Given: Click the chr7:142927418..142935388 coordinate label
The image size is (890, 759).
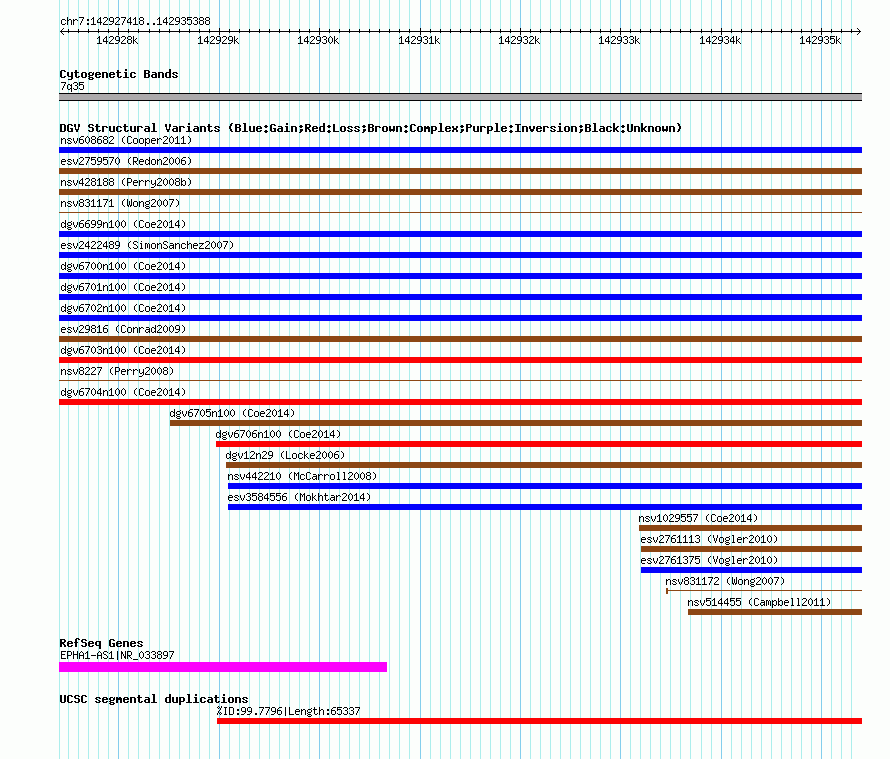Looking at the screenshot, I should (x=135, y=22).
